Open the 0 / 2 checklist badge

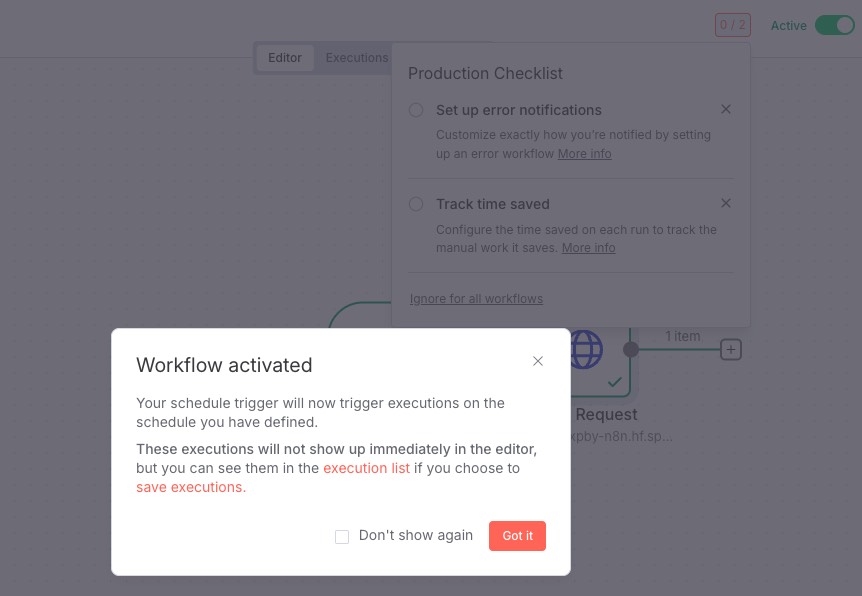pos(732,25)
